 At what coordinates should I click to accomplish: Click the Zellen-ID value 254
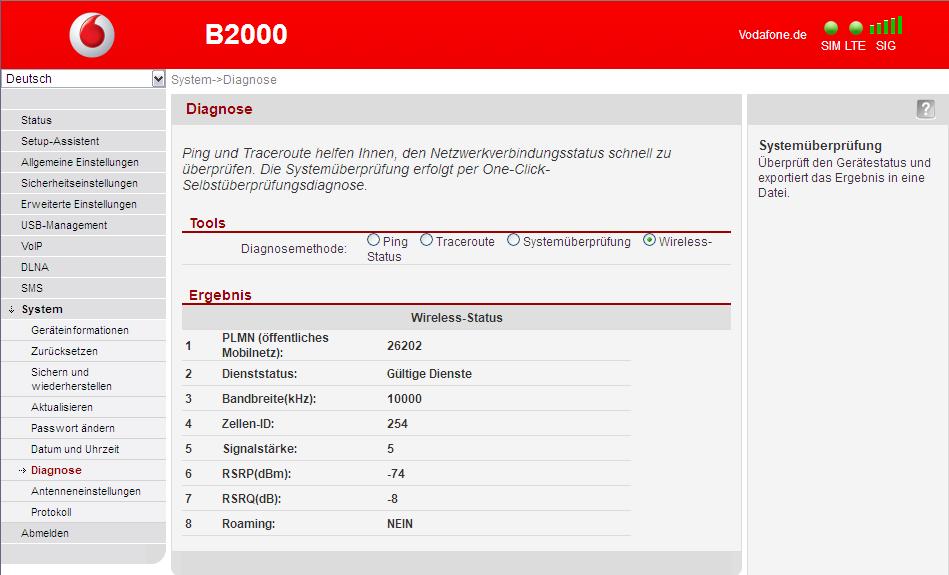(397, 424)
